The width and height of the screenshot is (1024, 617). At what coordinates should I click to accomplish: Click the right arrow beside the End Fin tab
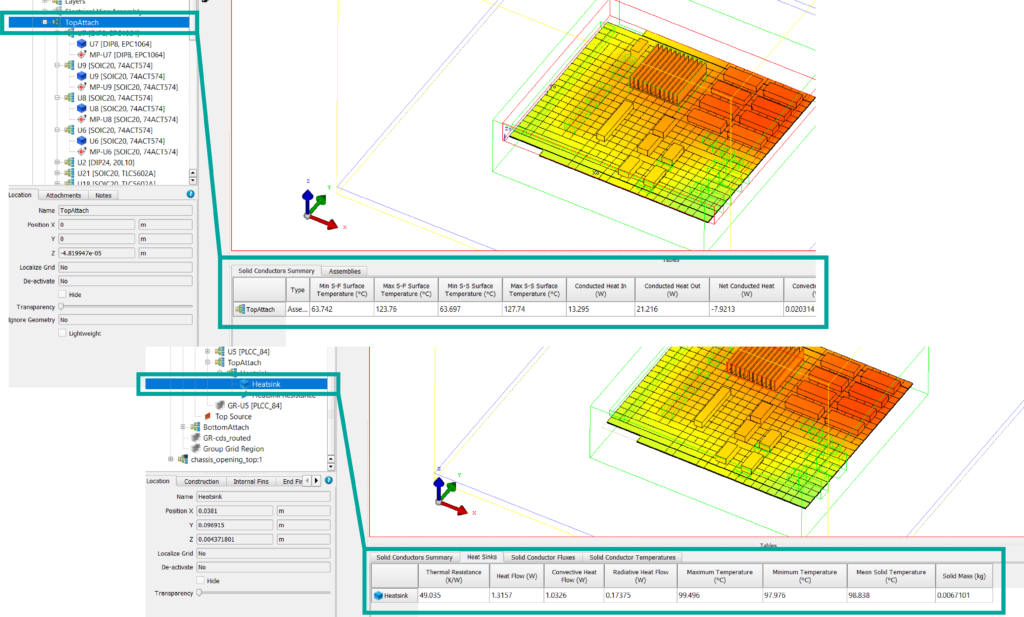coord(316,481)
